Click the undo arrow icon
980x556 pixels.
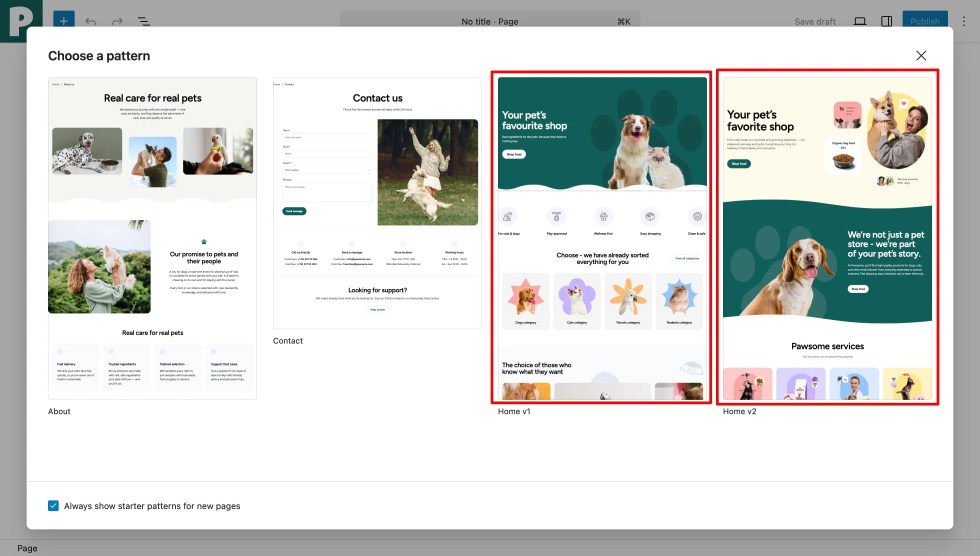click(x=91, y=21)
